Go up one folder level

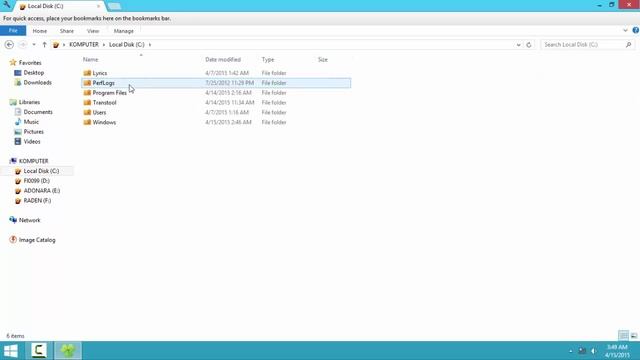pyautogui.click(x=44, y=44)
